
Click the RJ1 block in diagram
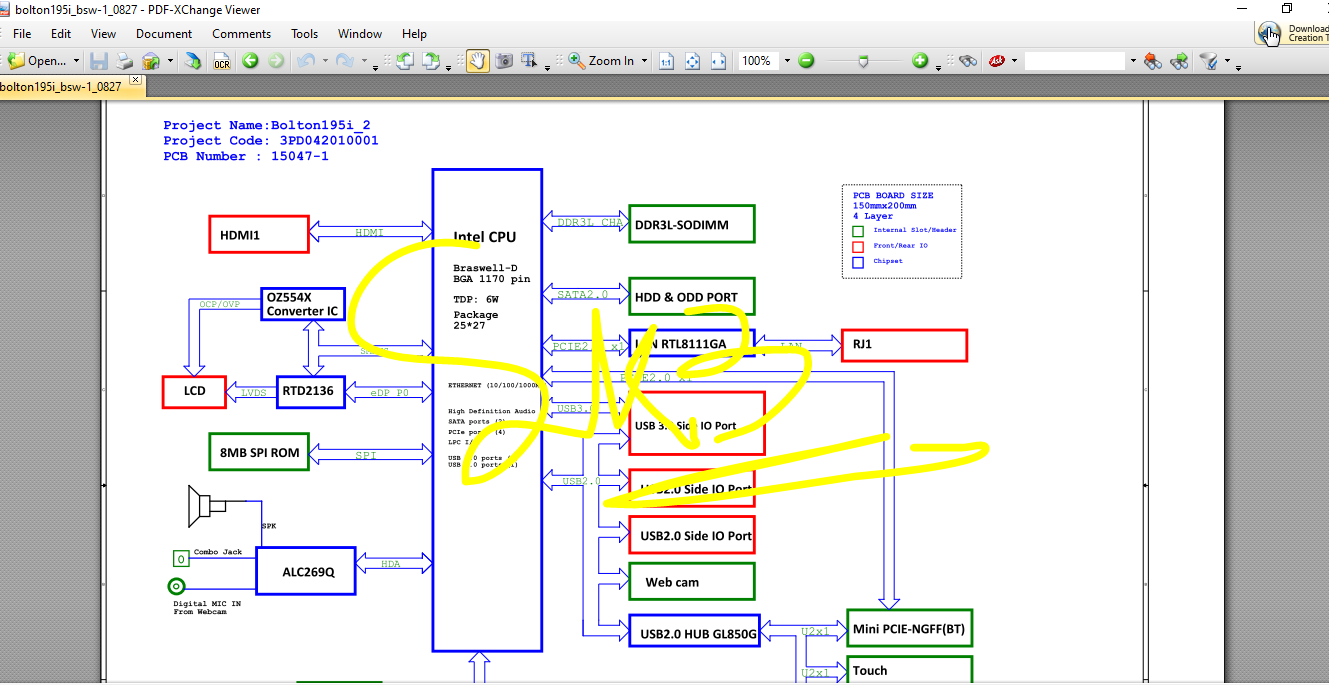pos(904,345)
